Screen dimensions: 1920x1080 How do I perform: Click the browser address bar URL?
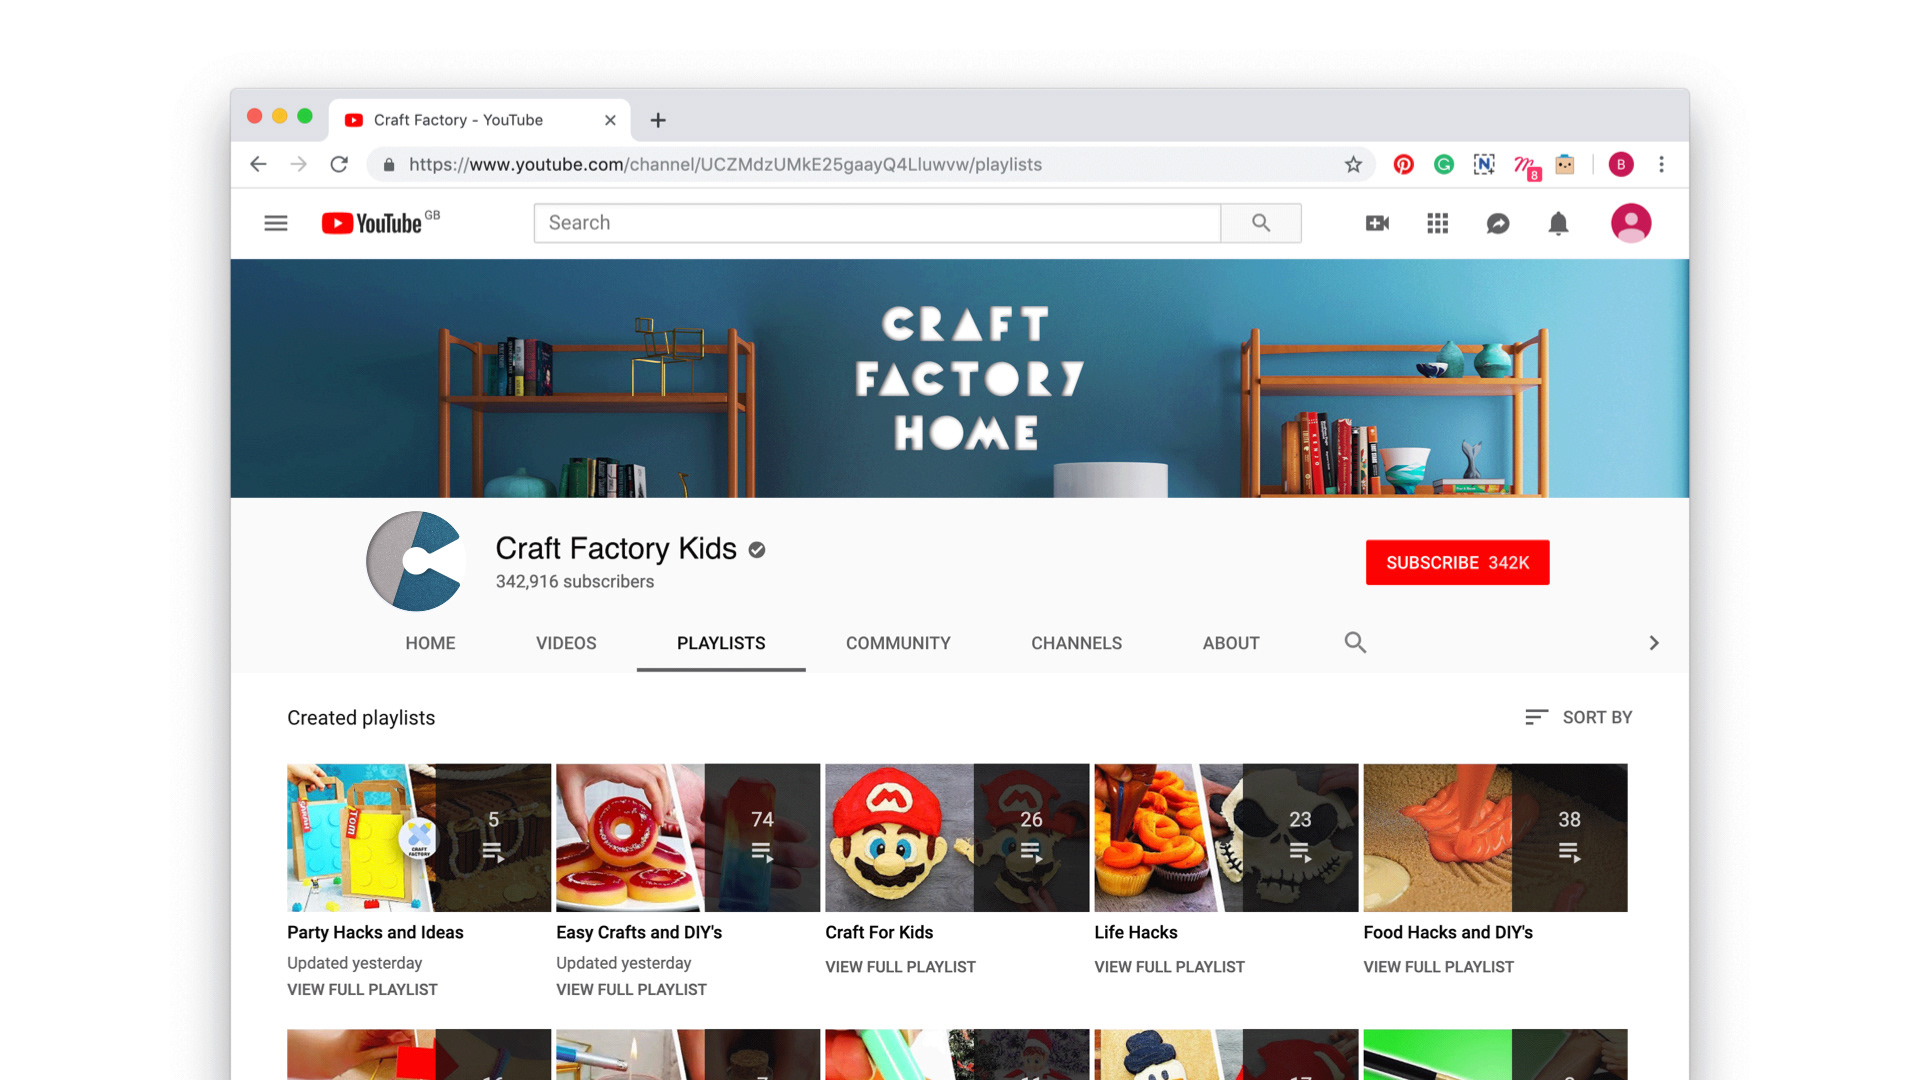coord(725,164)
